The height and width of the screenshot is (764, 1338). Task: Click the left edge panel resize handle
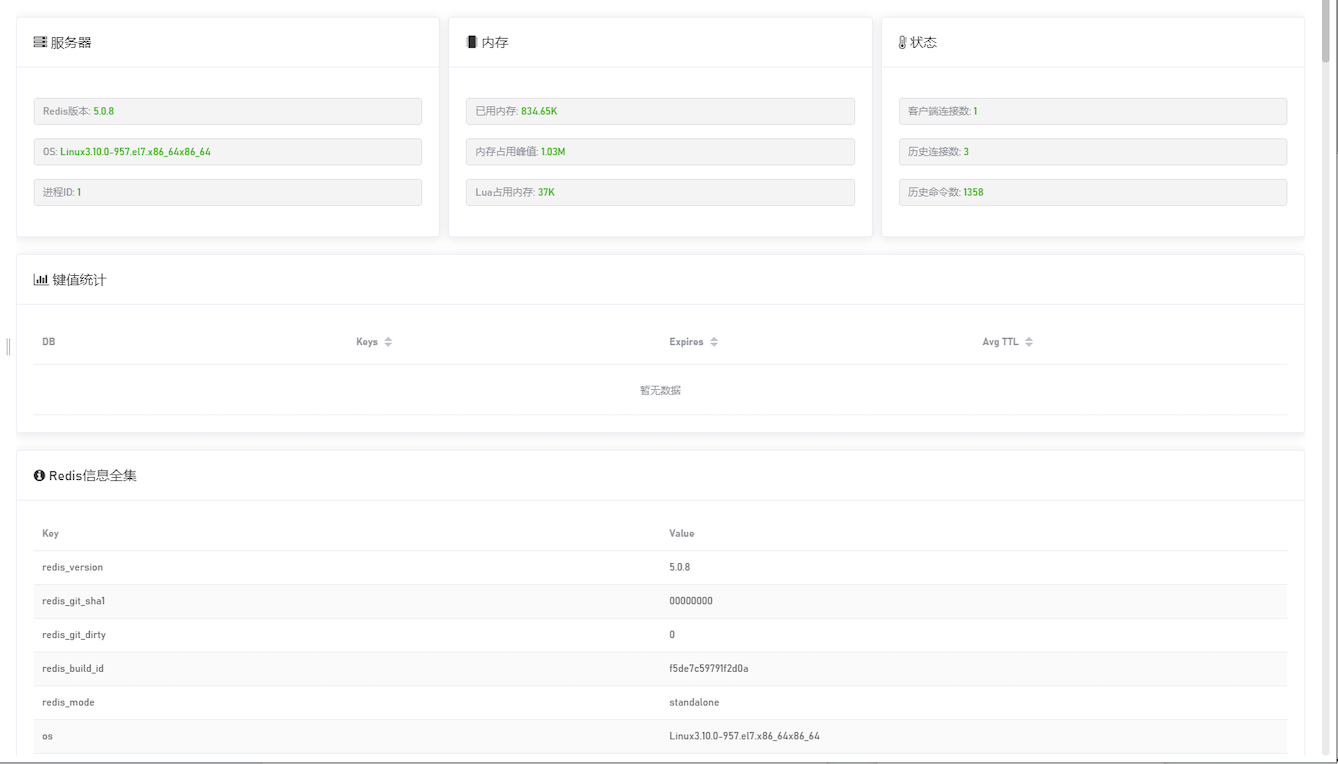[8, 347]
